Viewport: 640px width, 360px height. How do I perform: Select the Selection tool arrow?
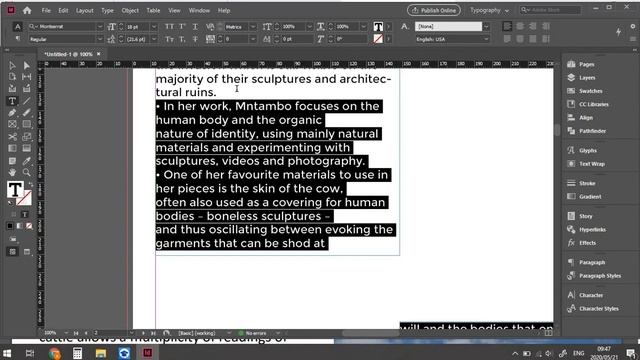(x=12, y=65)
